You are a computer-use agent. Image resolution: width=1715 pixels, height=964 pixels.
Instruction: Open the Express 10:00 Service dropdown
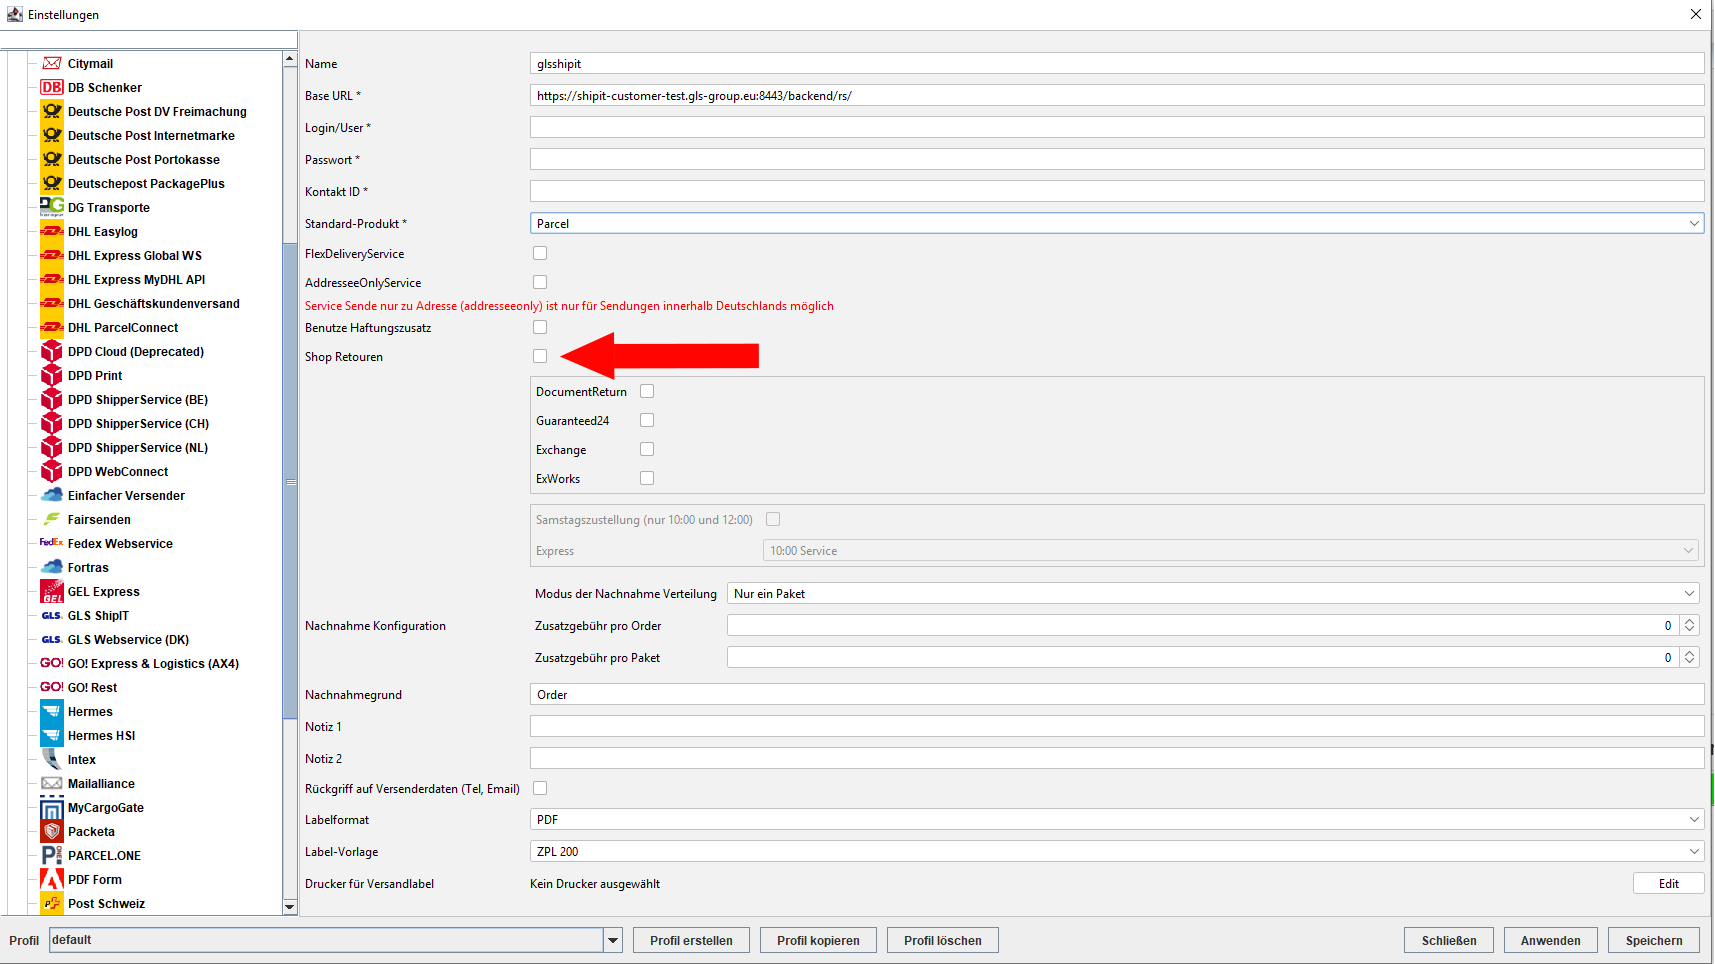point(1231,550)
